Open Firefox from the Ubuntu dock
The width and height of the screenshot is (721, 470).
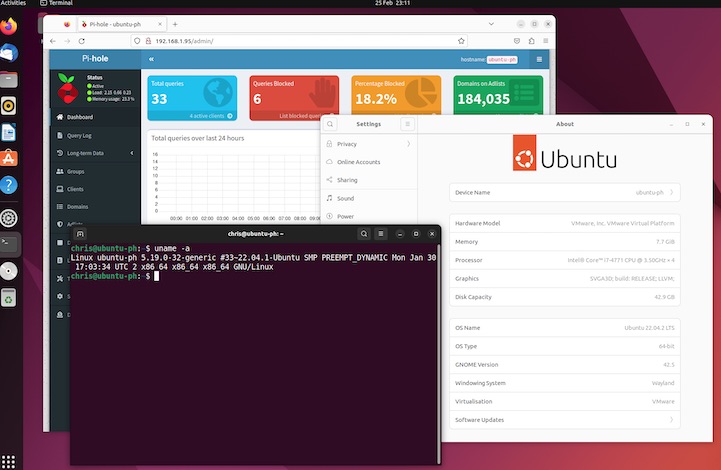point(9,28)
